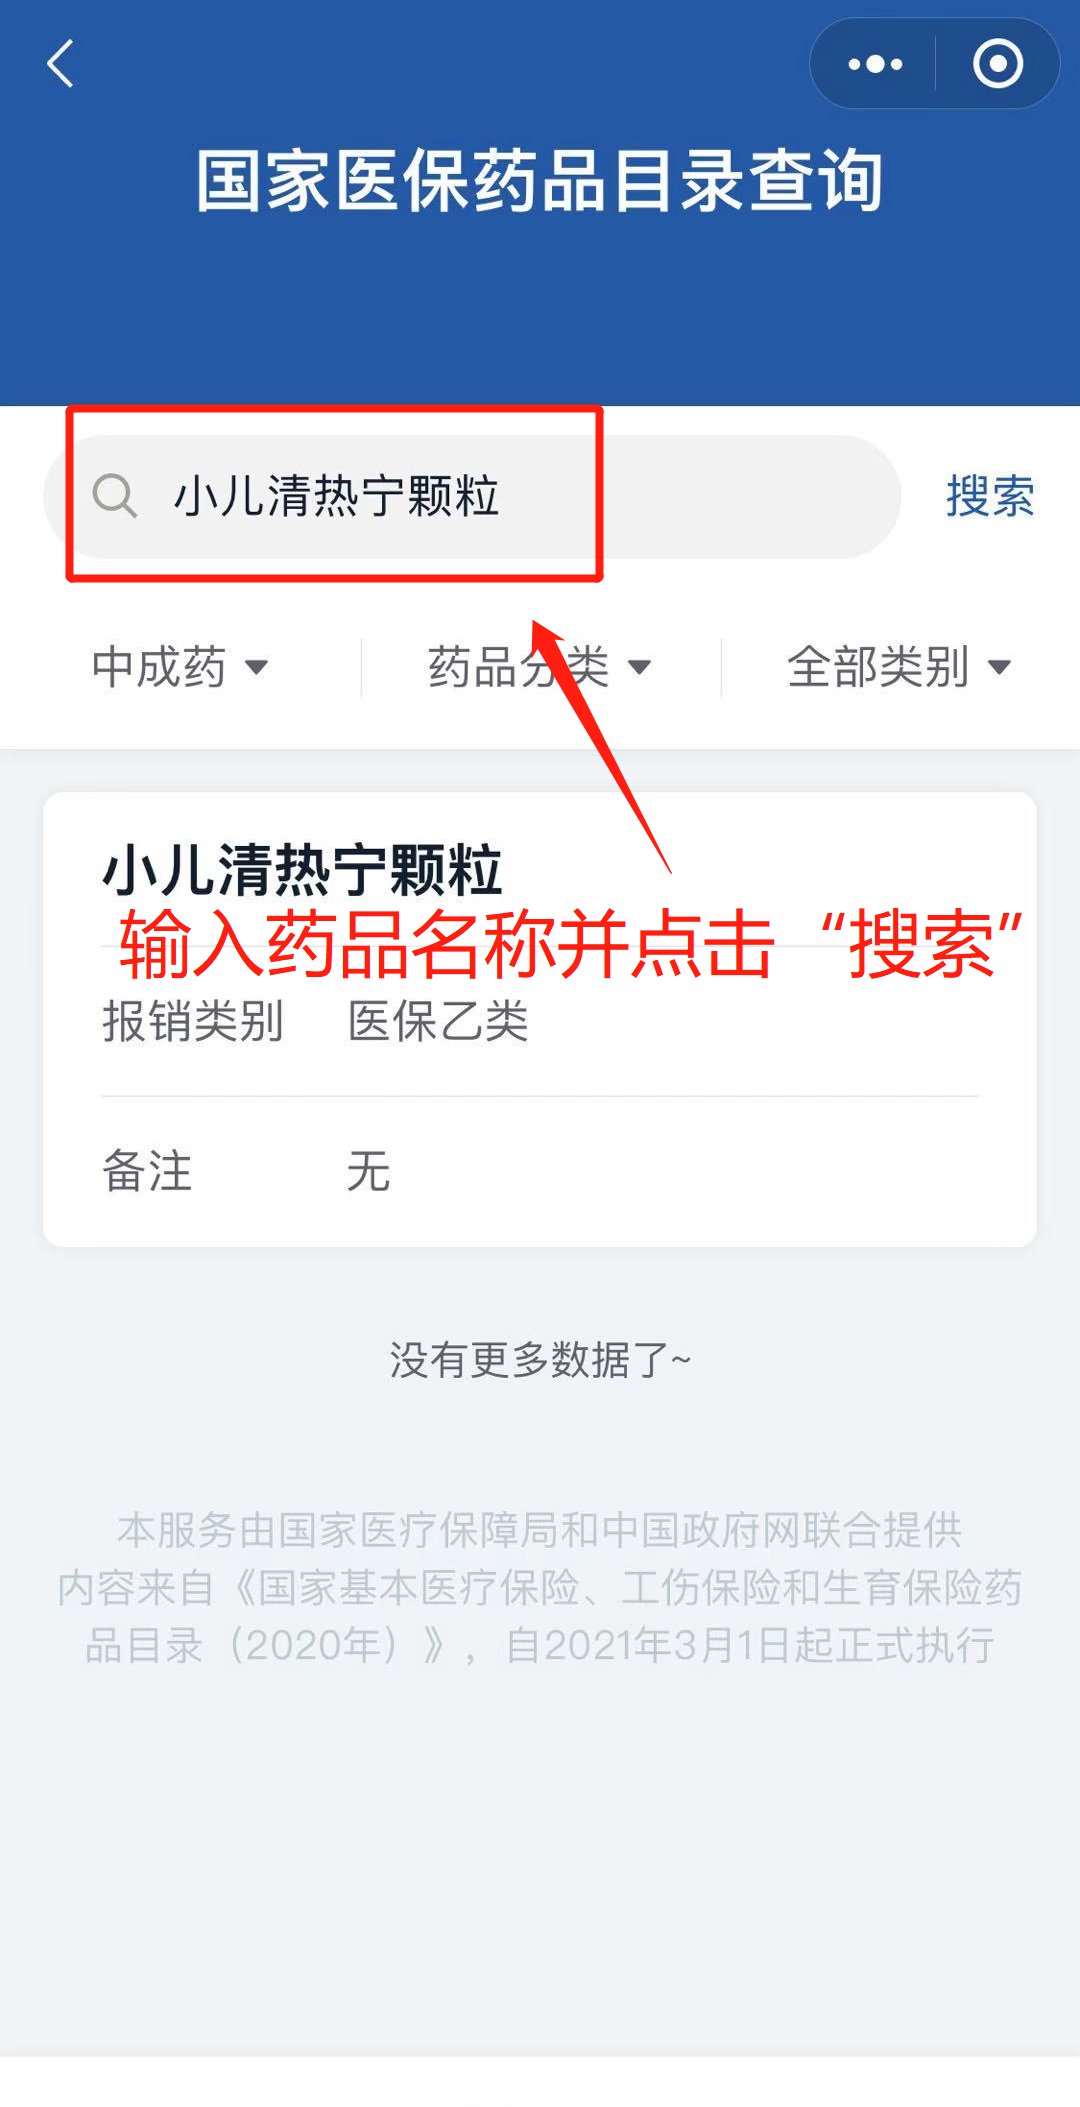
Task: Tap the back arrow icon
Action: [61, 64]
